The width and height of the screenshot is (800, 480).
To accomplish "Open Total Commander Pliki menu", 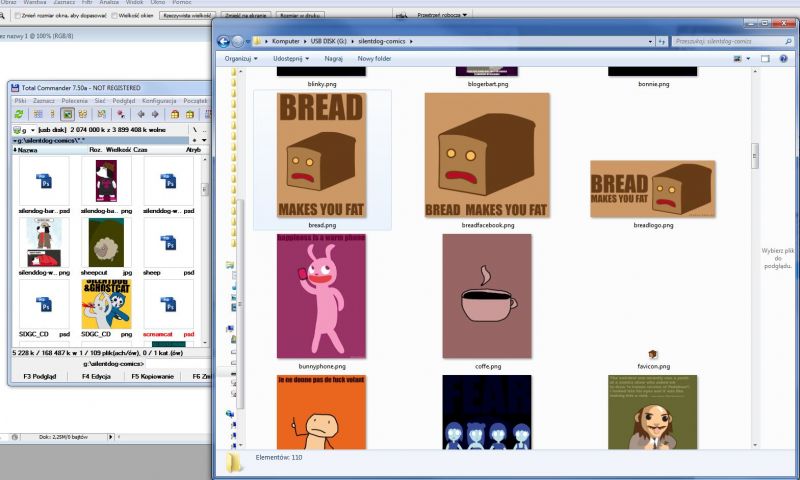I will click(x=20, y=101).
